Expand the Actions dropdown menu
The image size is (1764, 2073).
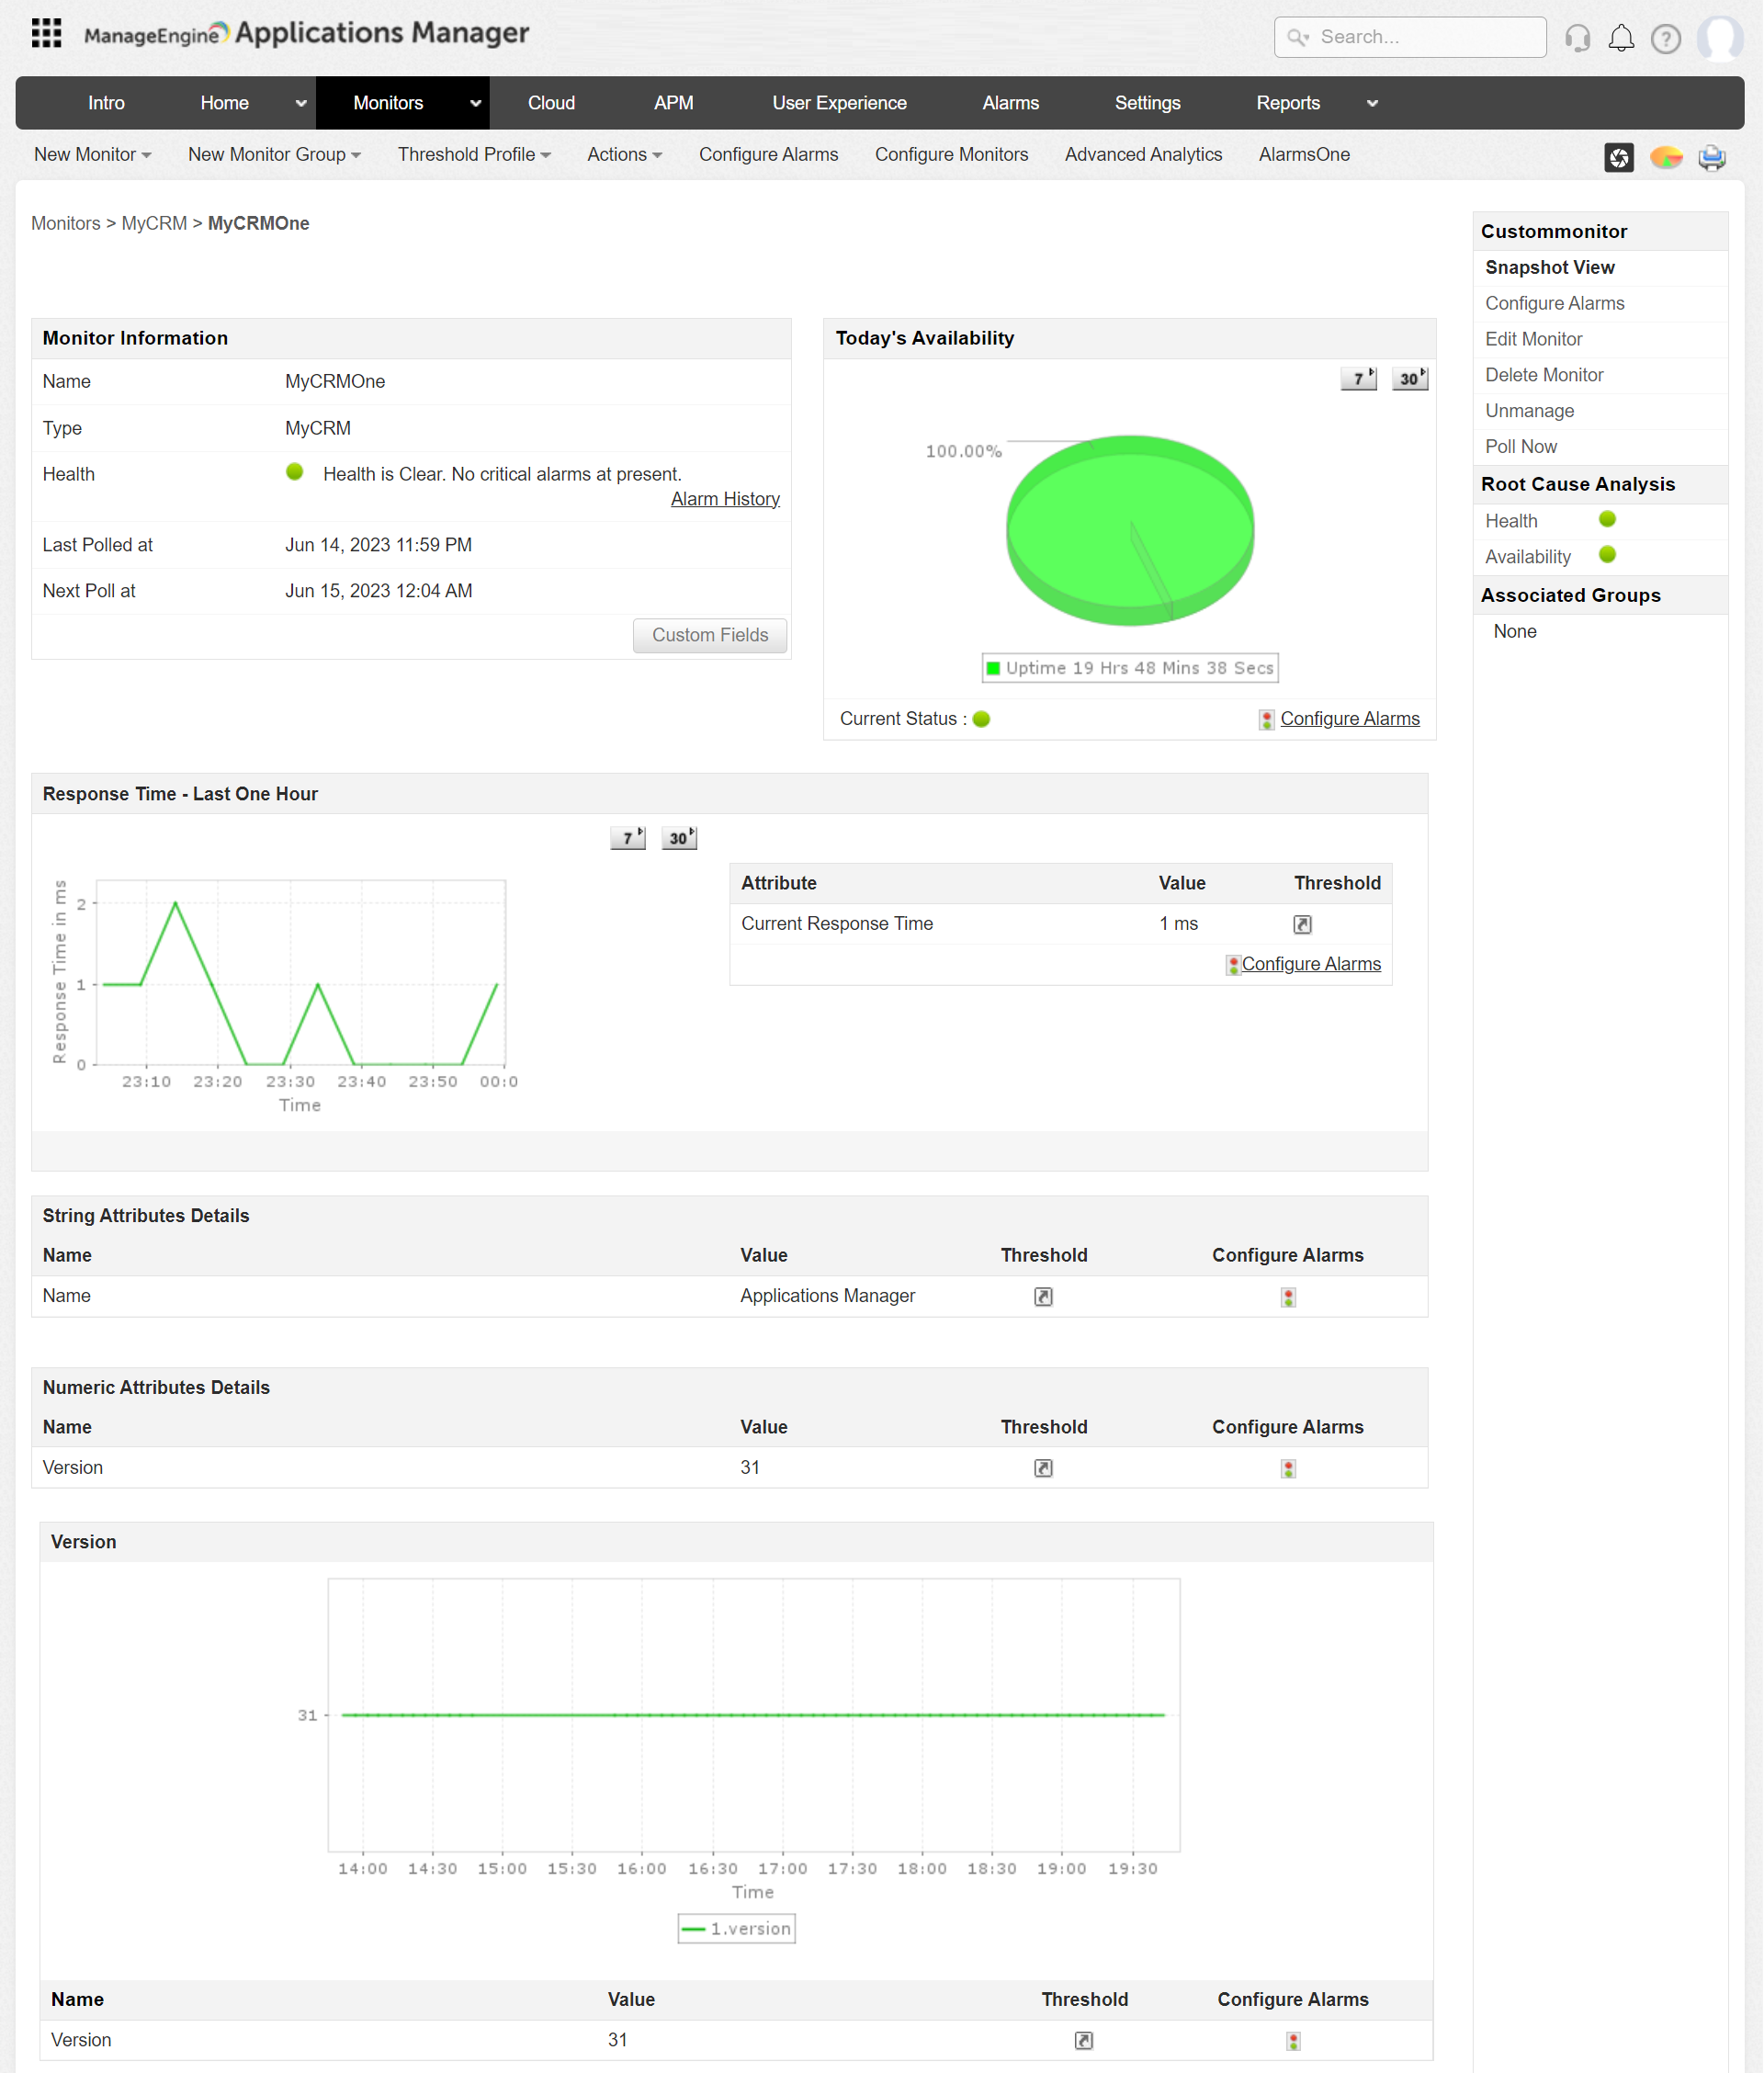tap(624, 155)
